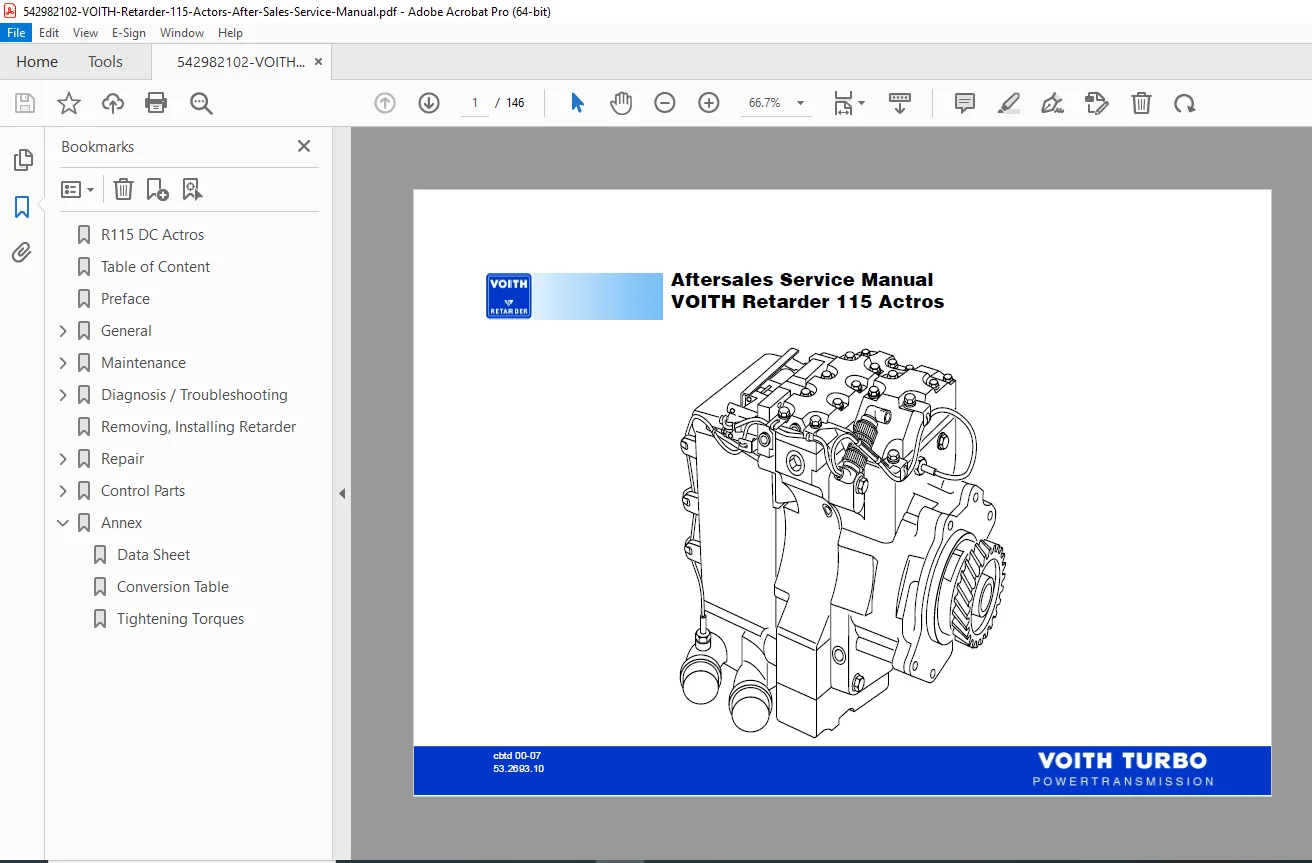This screenshot has height=863, width=1312.
Task: Open page display options dropdown arrow
Action: (862, 103)
